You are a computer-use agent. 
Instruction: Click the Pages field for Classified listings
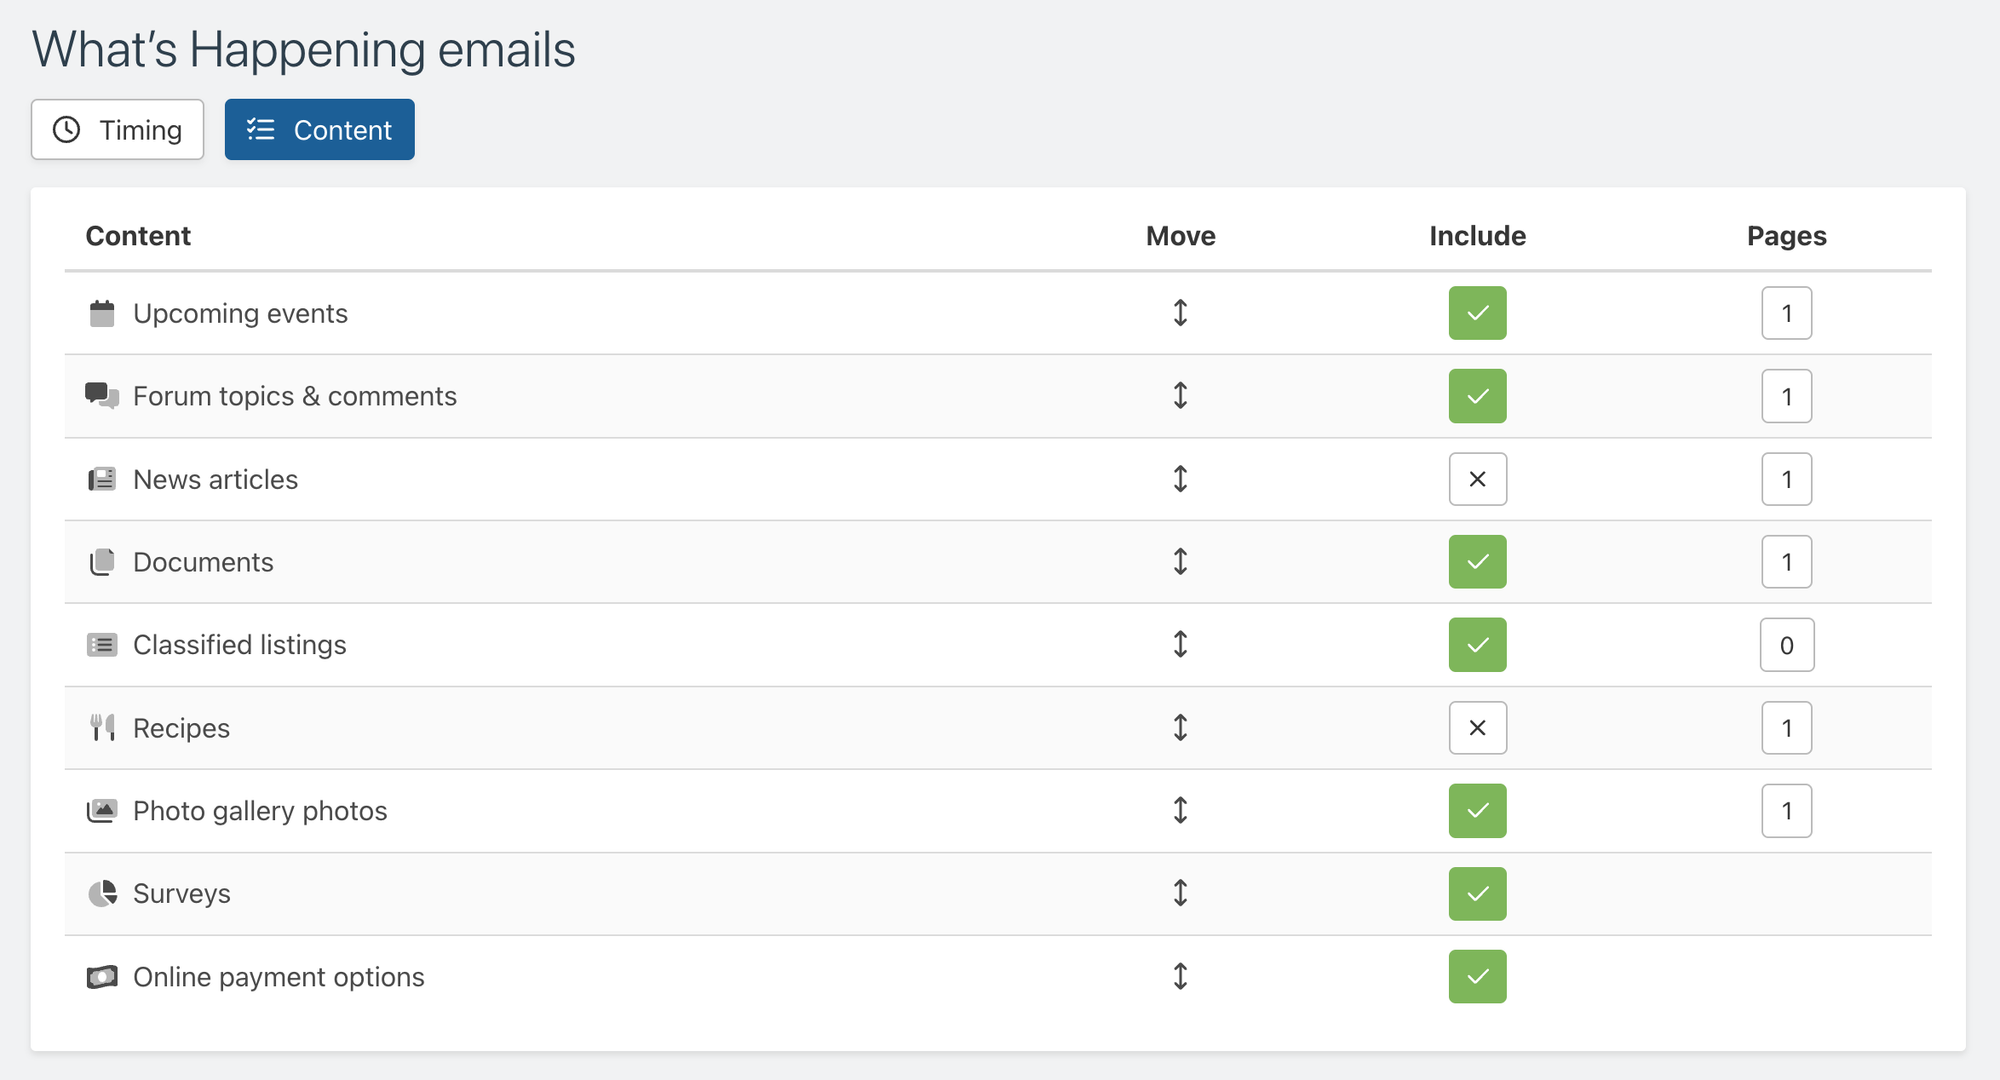(1787, 645)
